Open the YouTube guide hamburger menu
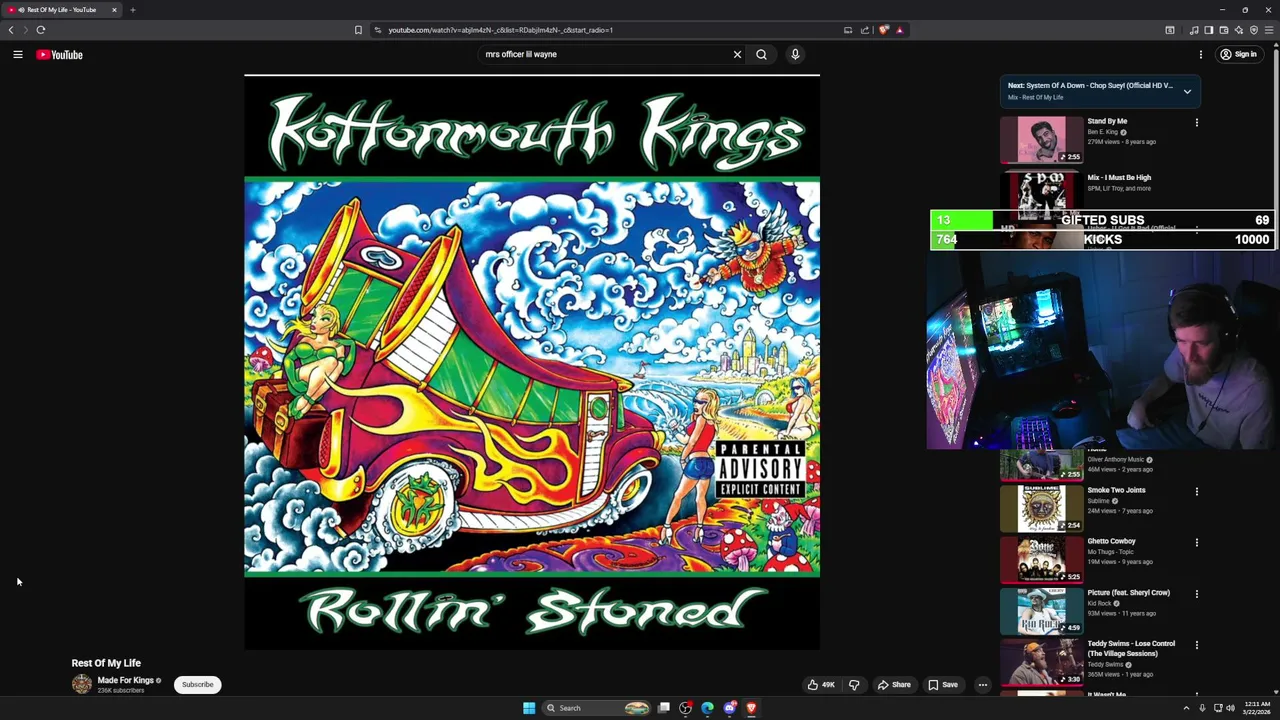The image size is (1280, 720). pyautogui.click(x=18, y=55)
